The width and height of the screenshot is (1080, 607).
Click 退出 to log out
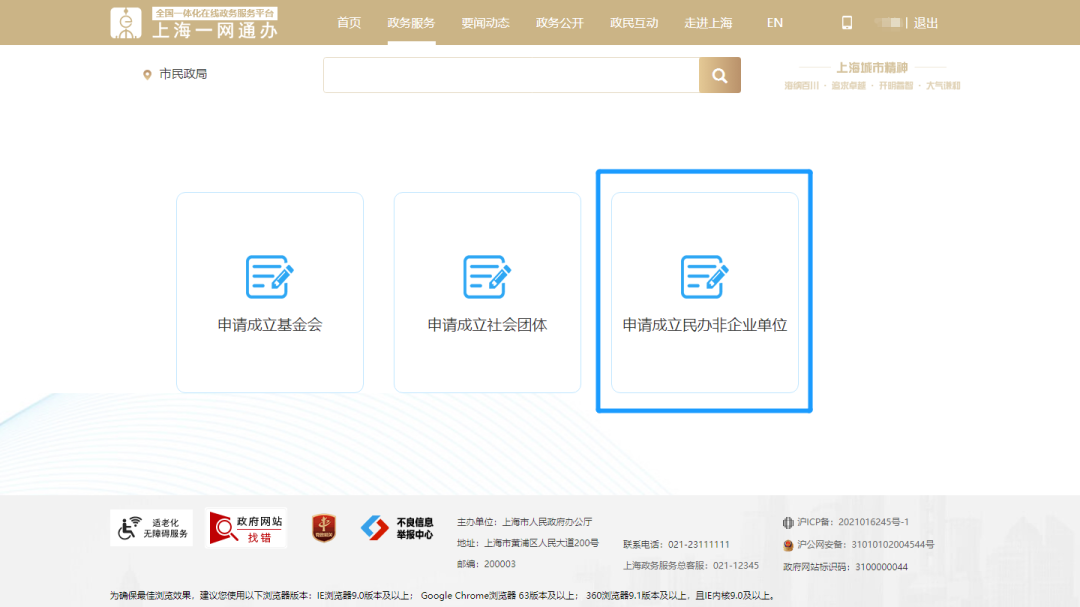(924, 21)
